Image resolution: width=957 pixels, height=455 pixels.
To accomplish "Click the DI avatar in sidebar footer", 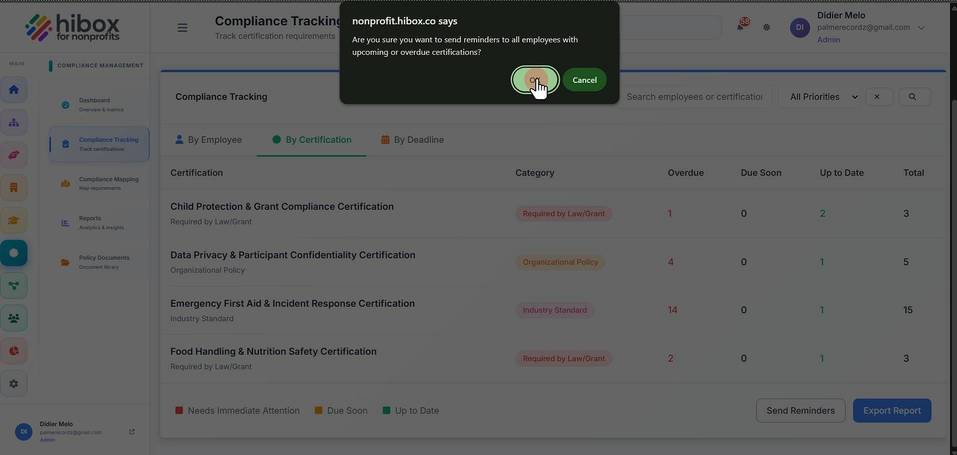I will coord(24,431).
